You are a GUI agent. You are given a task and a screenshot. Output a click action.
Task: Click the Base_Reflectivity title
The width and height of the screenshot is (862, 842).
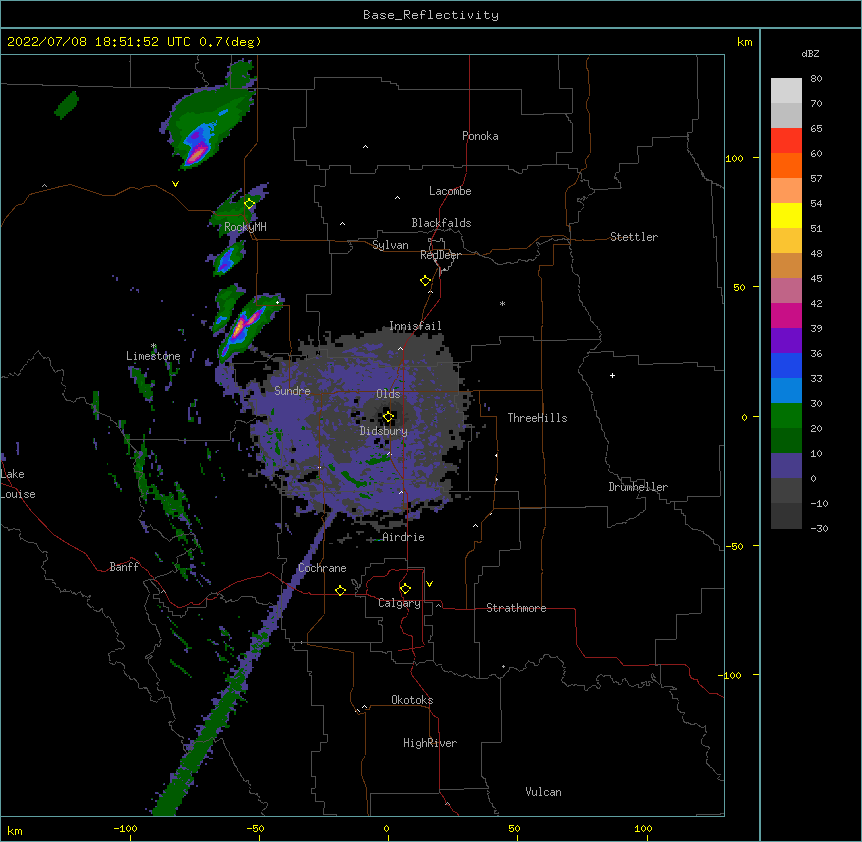coord(431,15)
